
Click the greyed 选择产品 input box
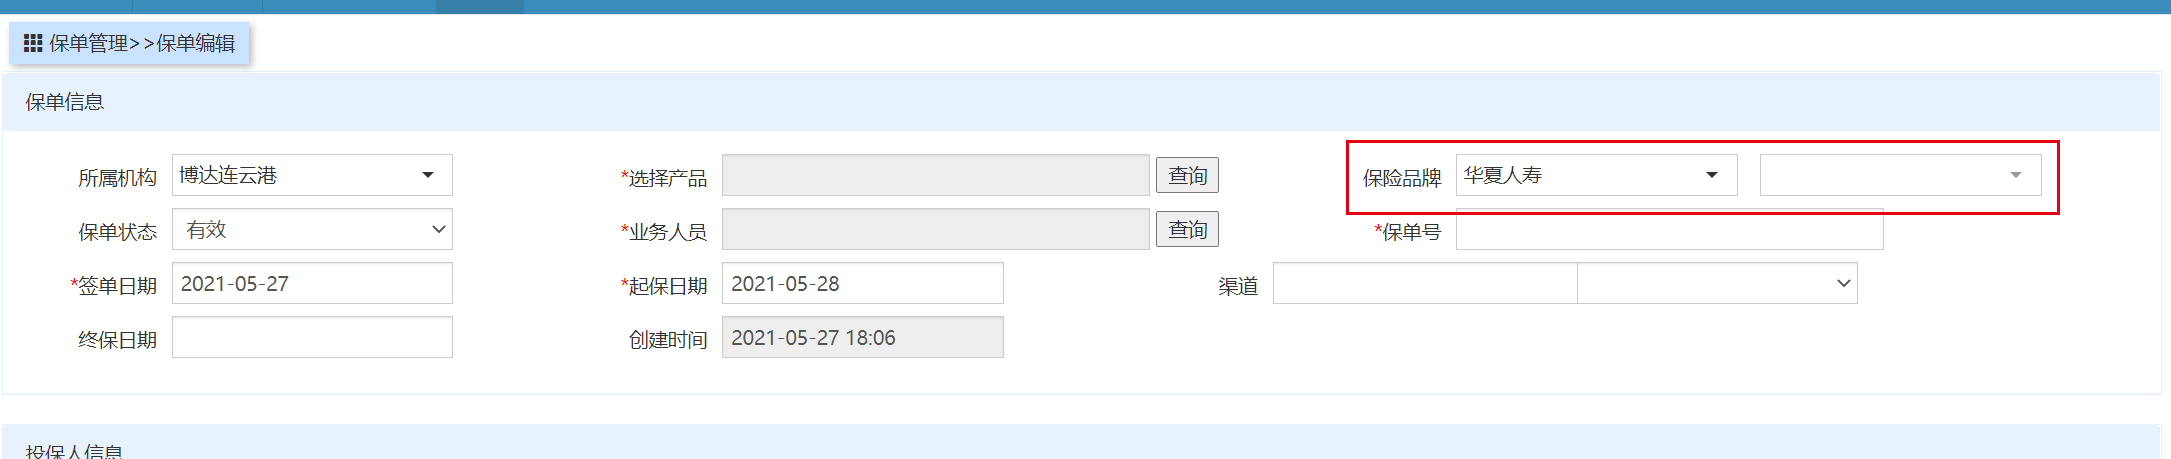[x=935, y=175]
